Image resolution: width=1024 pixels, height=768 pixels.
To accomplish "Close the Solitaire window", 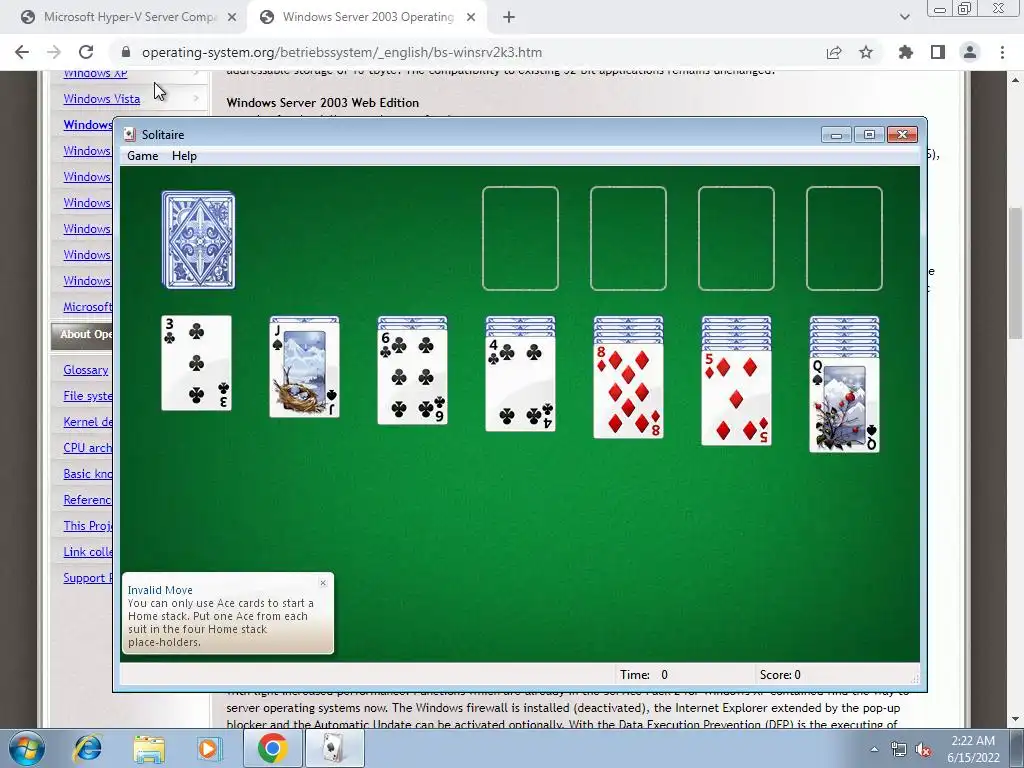I will (x=902, y=135).
